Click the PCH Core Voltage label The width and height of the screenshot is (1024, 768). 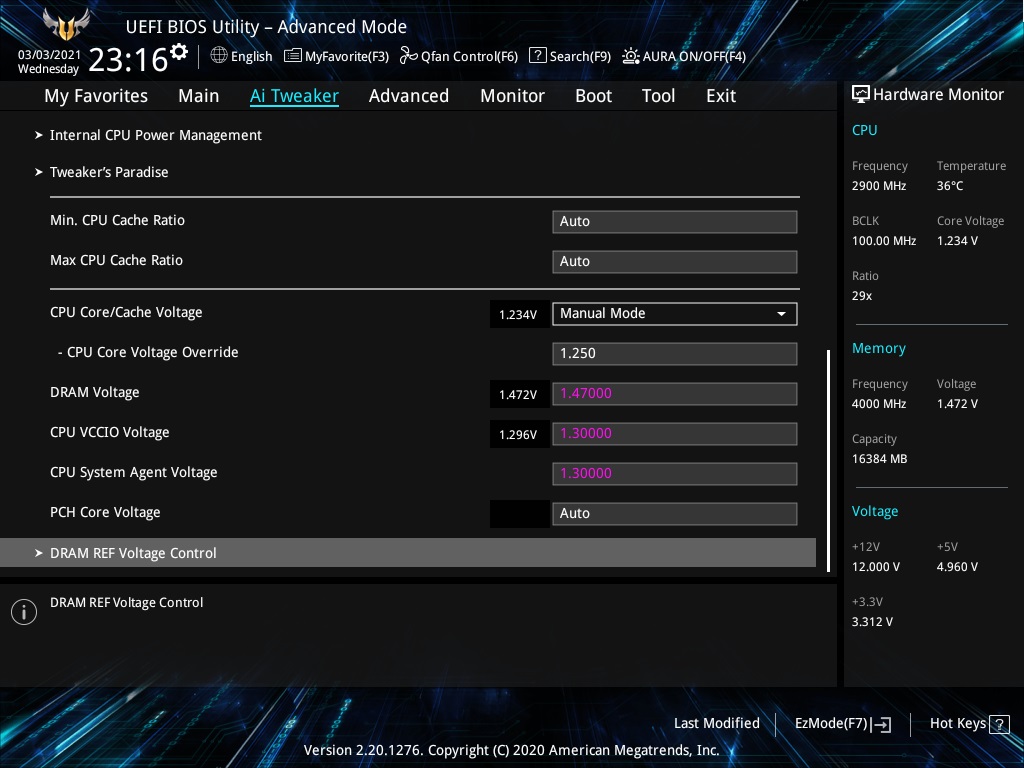click(x=105, y=512)
